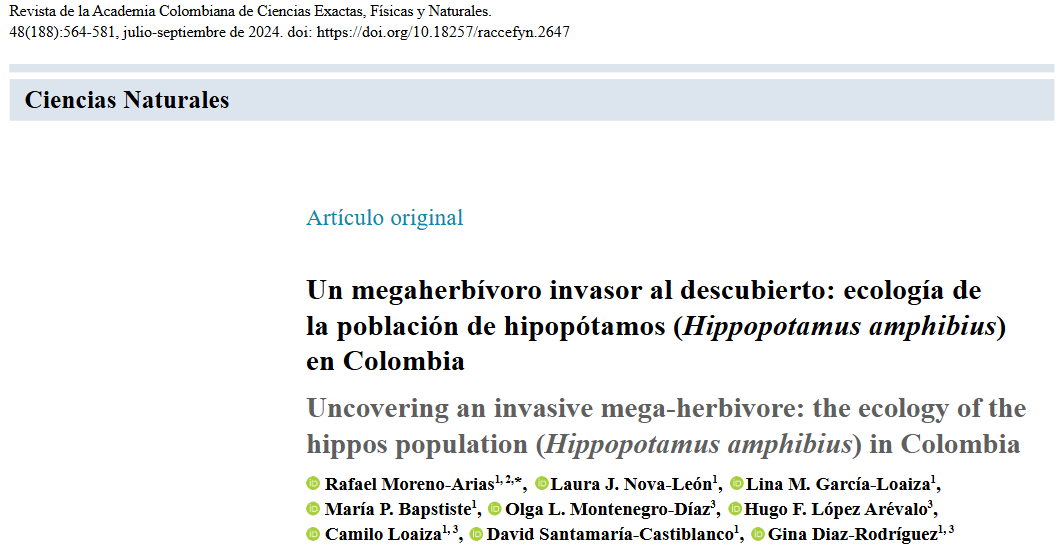Open ORCID icon beside Rafael Moreno-Arias
Screen dimensions: 1064x551
coord(313,483)
